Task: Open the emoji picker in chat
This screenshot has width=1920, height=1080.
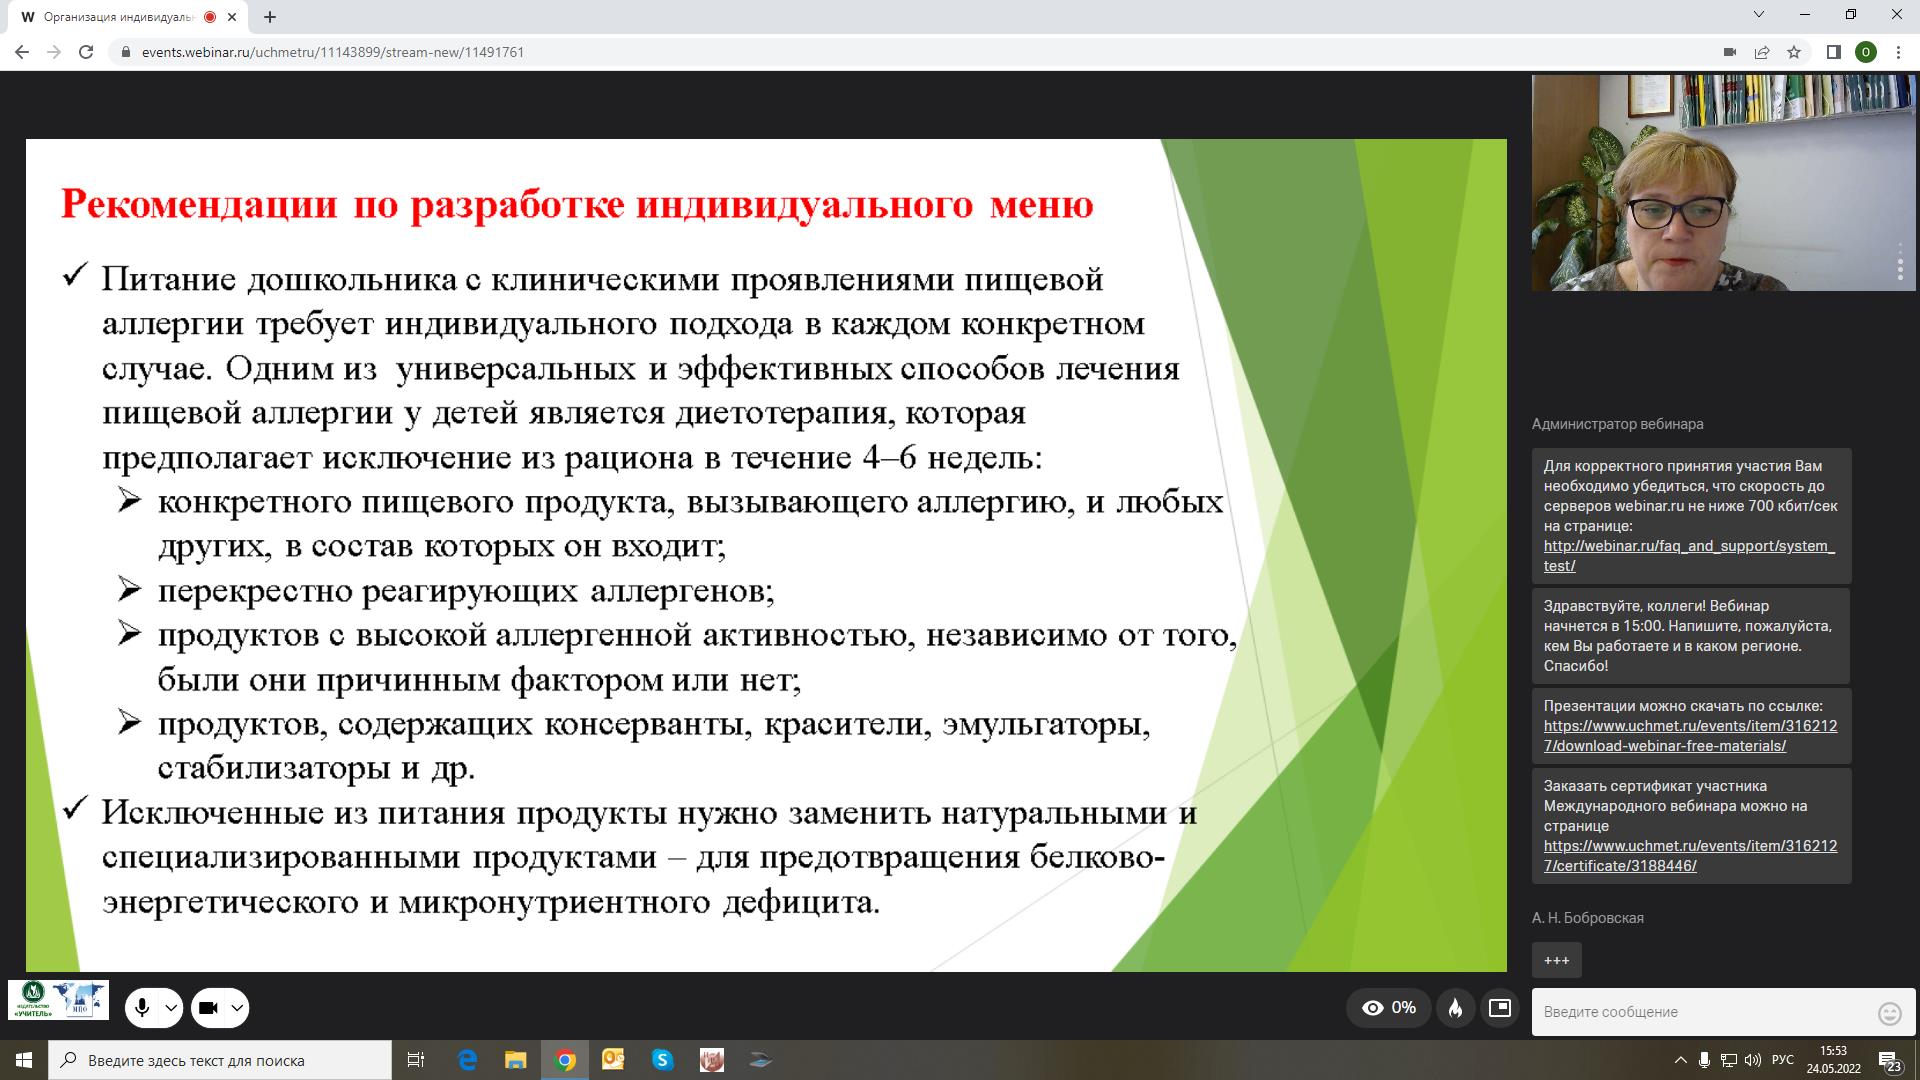Action: (1889, 1013)
